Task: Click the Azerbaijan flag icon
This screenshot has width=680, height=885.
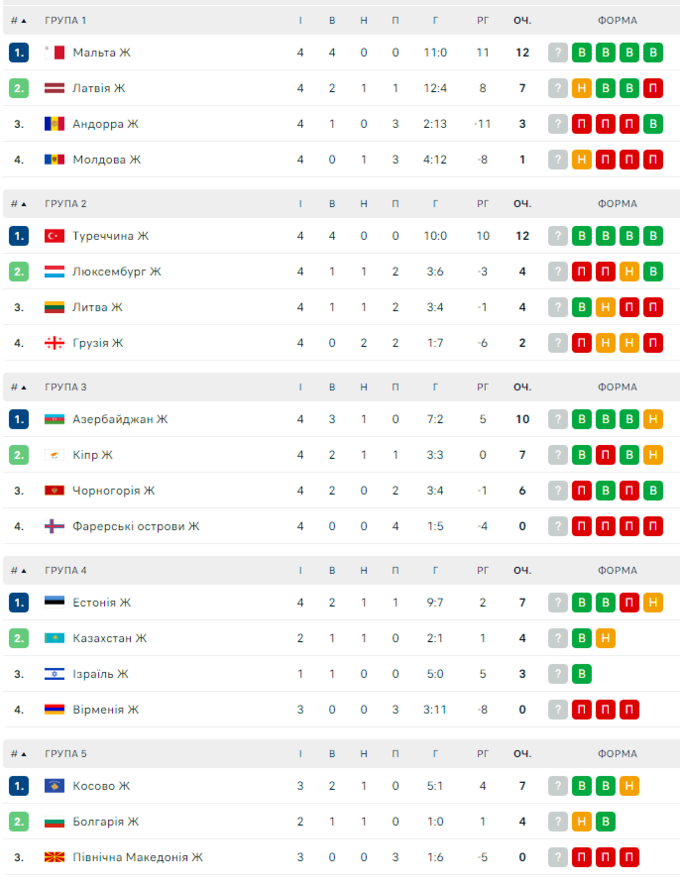Action: pyautogui.click(x=54, y=419)
